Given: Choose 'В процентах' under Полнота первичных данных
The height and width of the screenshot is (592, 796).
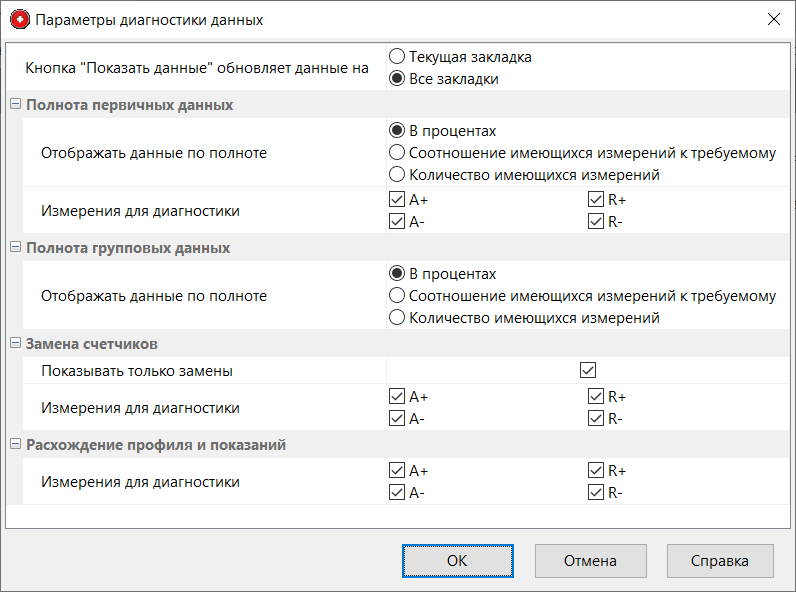Looking at the screenshot, I should 397,131.
